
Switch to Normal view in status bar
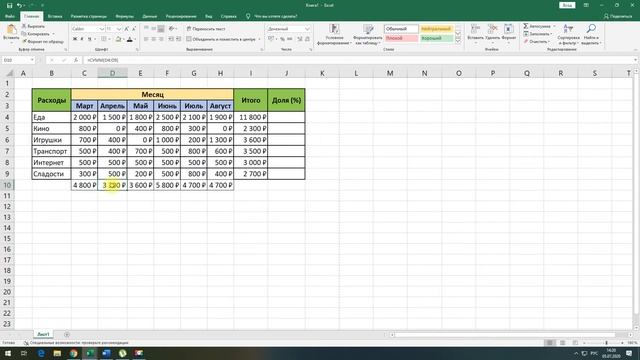550,342
